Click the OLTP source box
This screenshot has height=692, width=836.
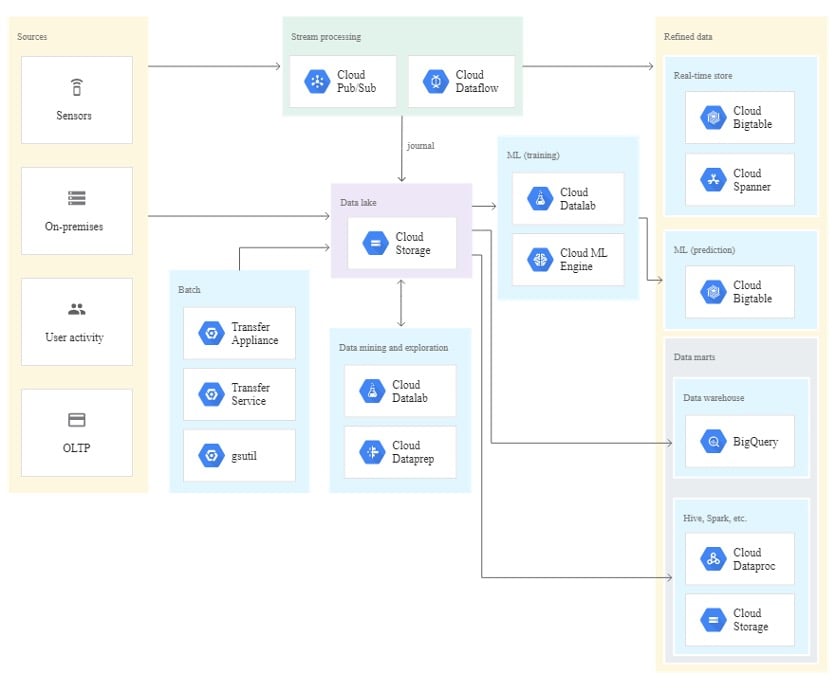[75, 432]
